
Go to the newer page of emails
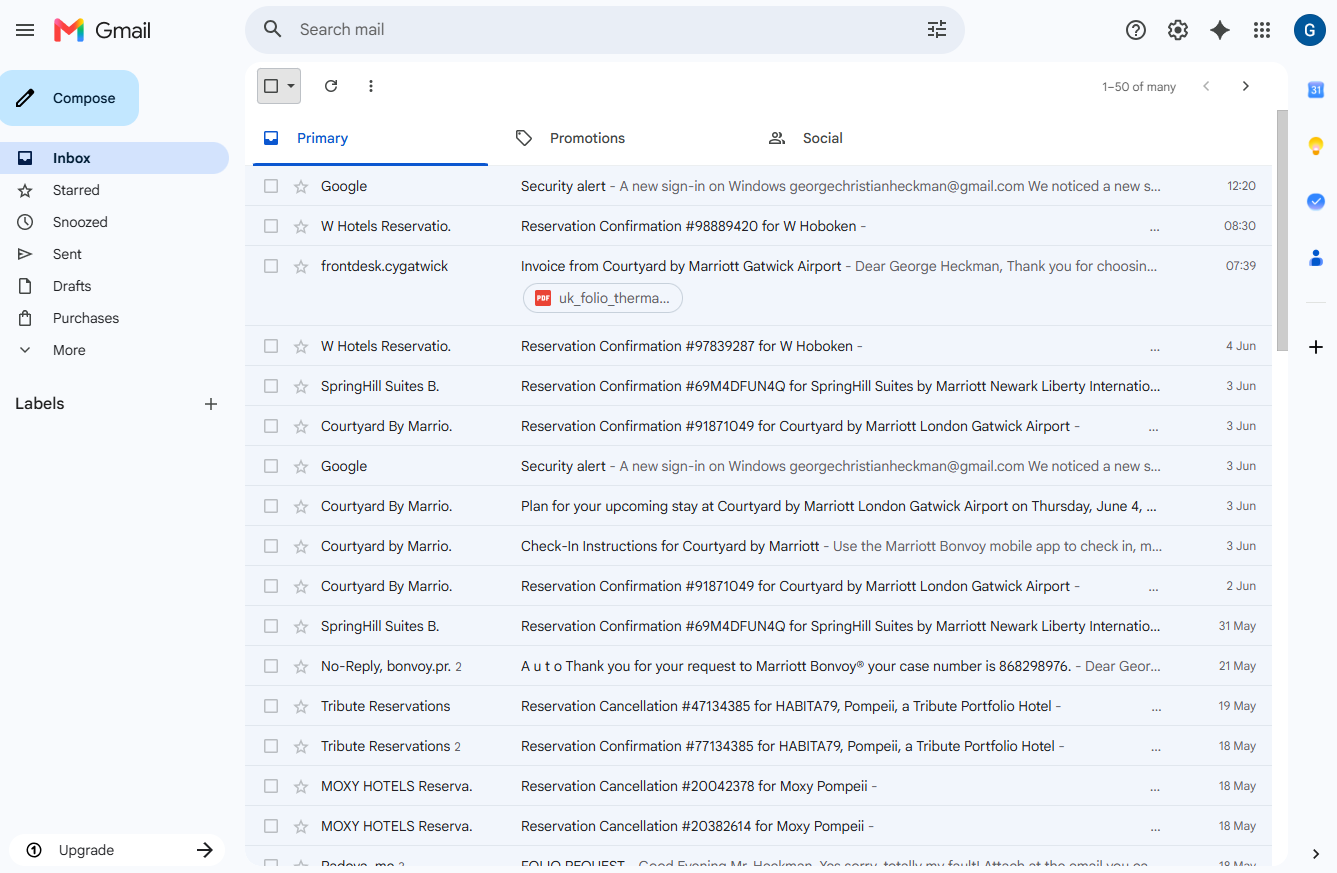pos(1206,86)
